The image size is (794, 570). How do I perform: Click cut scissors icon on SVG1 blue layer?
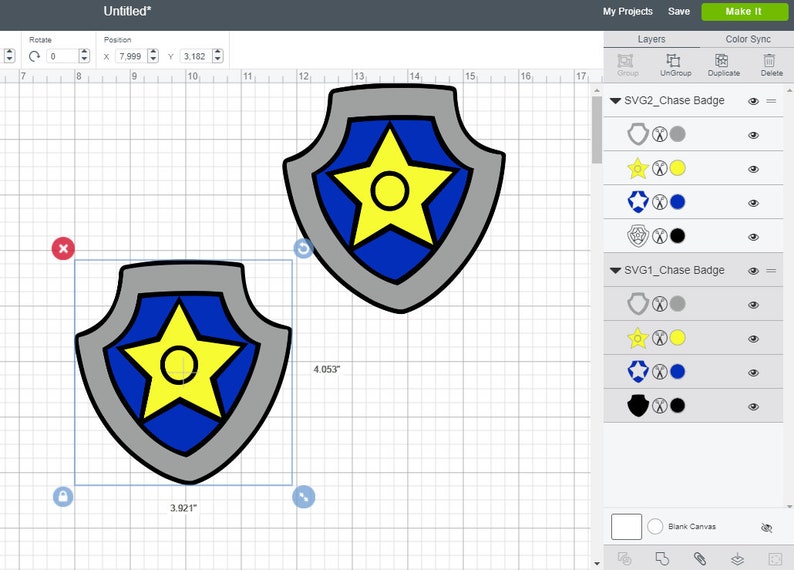(x=659, y=372)
